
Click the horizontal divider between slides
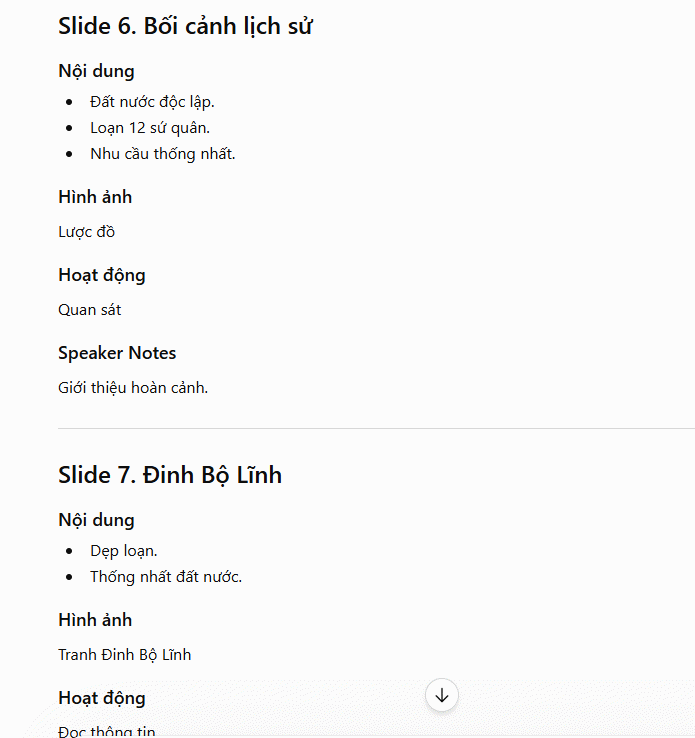pos(376,428)
